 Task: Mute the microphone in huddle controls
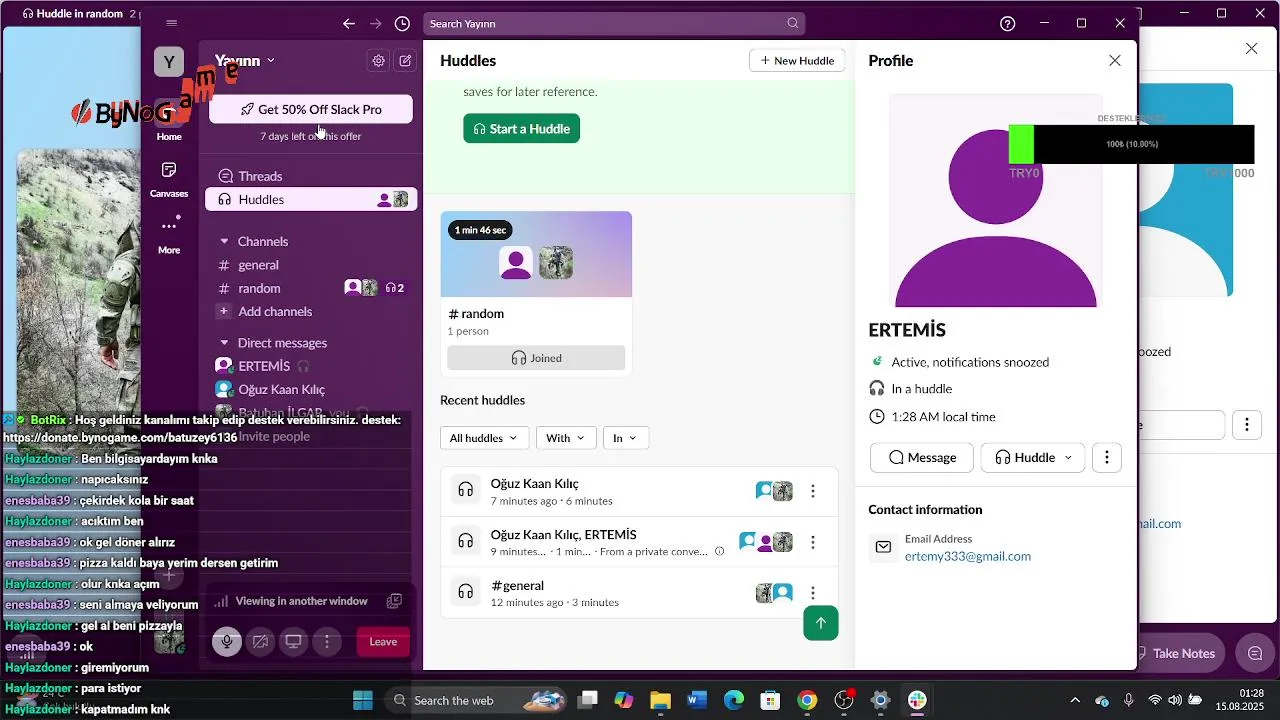coord(227,642)
